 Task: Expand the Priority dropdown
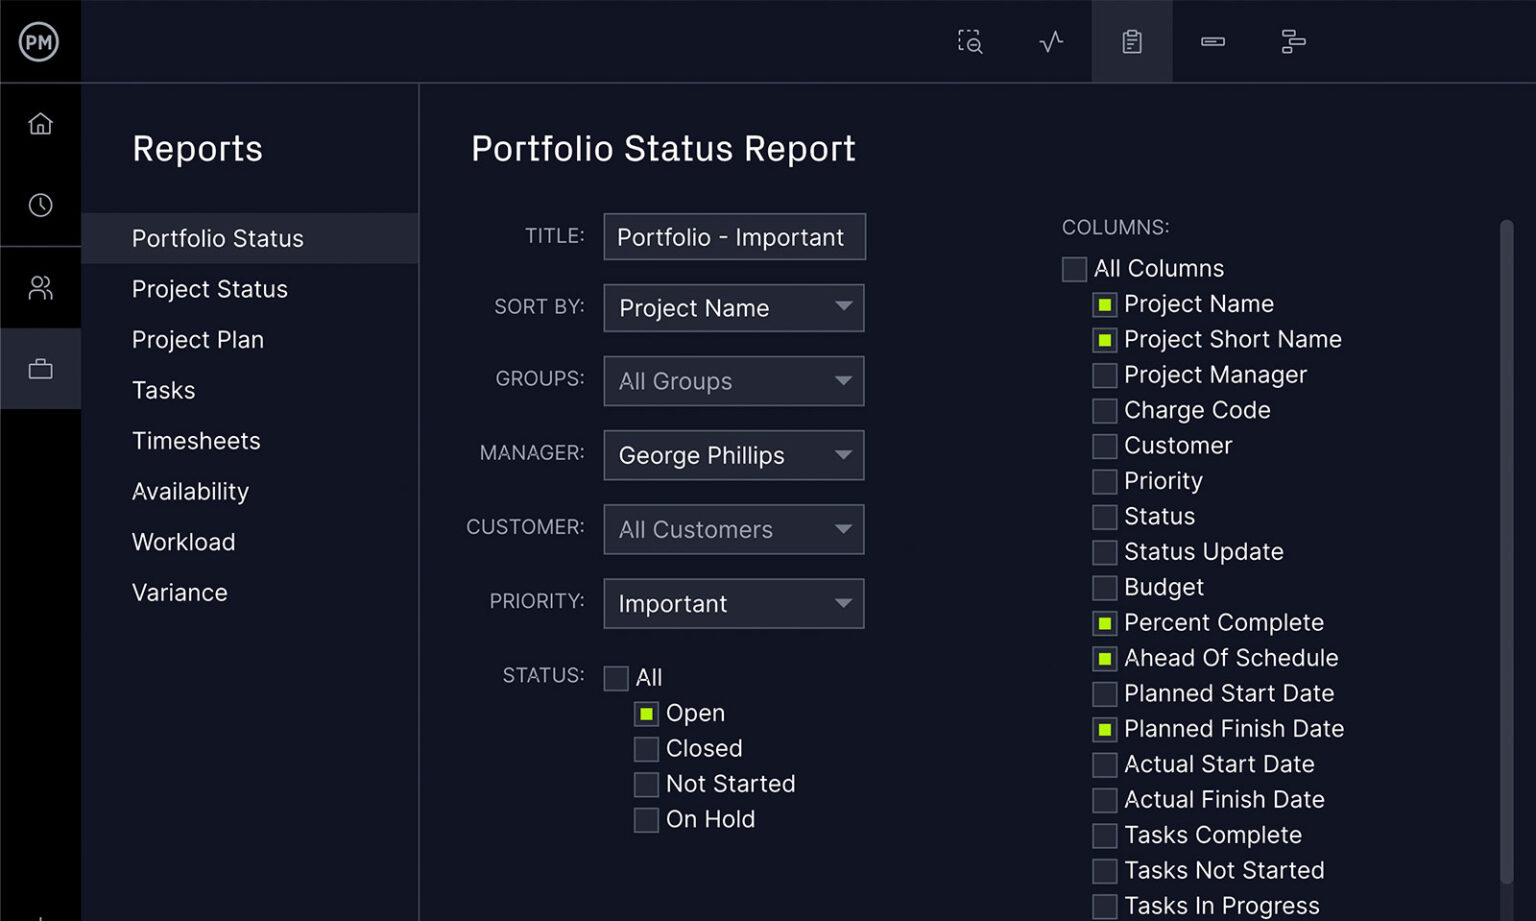(x=734, y=604)
